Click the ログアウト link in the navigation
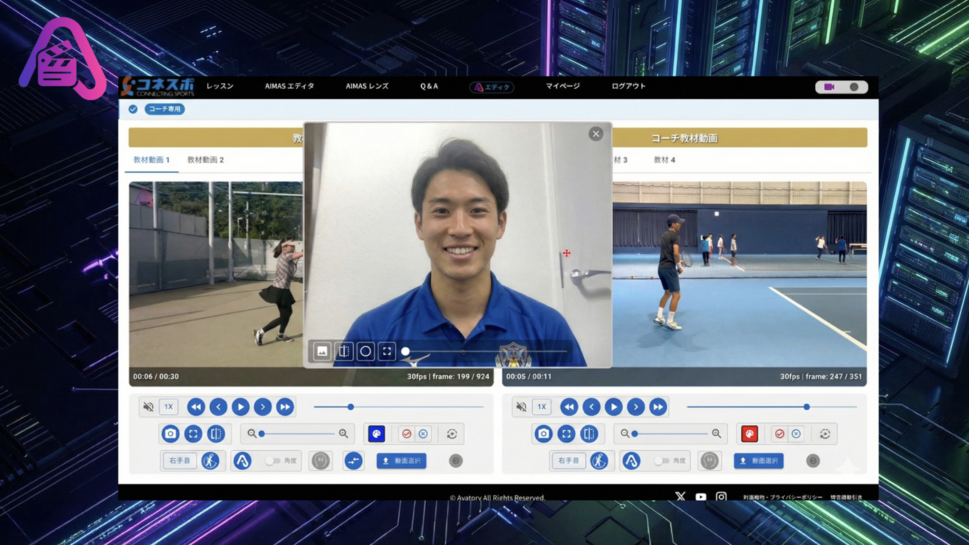Image resolution: width=969 pixels, height=545 pixels. [x=628, y=87]
